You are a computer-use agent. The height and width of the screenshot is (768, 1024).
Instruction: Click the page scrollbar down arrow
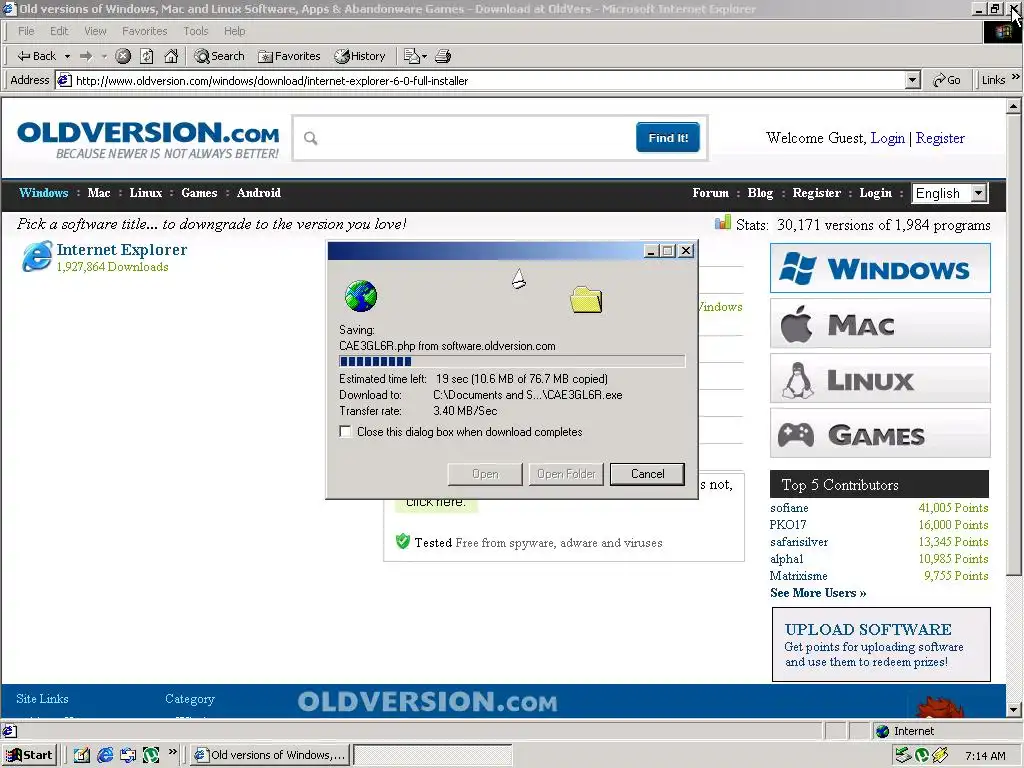(x=1014, y=709)
